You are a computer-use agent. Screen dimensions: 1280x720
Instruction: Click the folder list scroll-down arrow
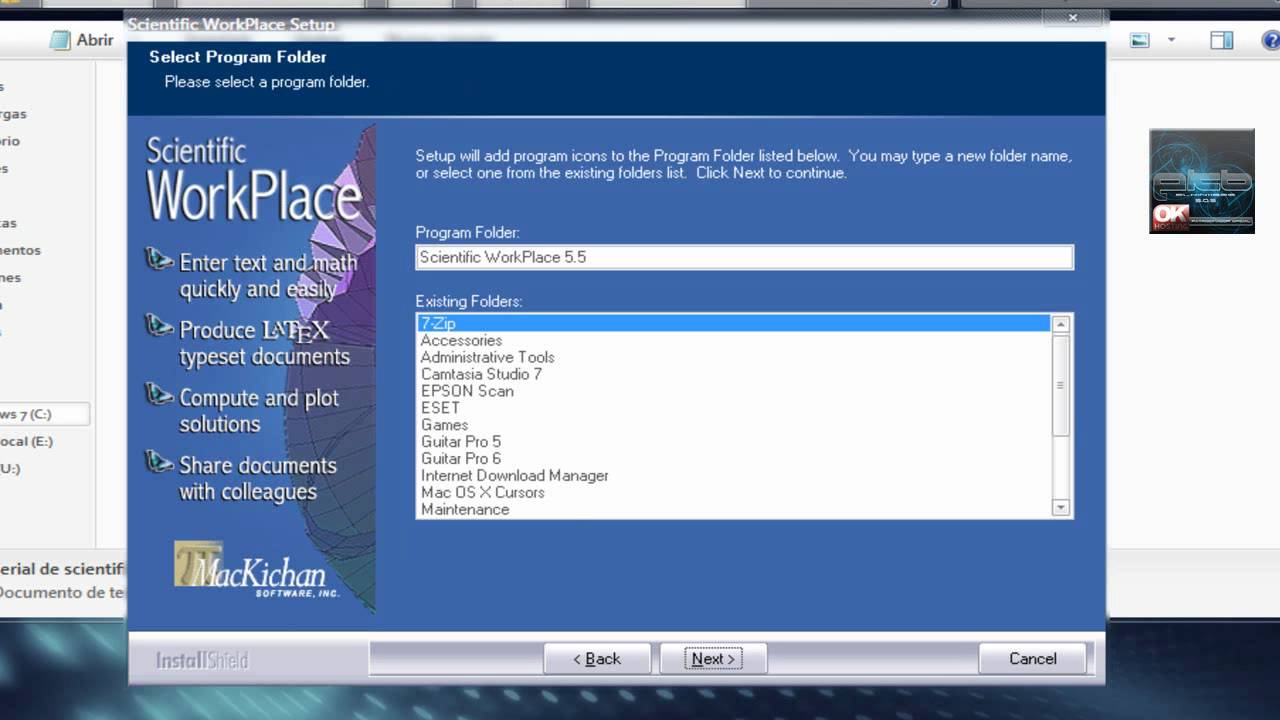tap(1061, 508)
